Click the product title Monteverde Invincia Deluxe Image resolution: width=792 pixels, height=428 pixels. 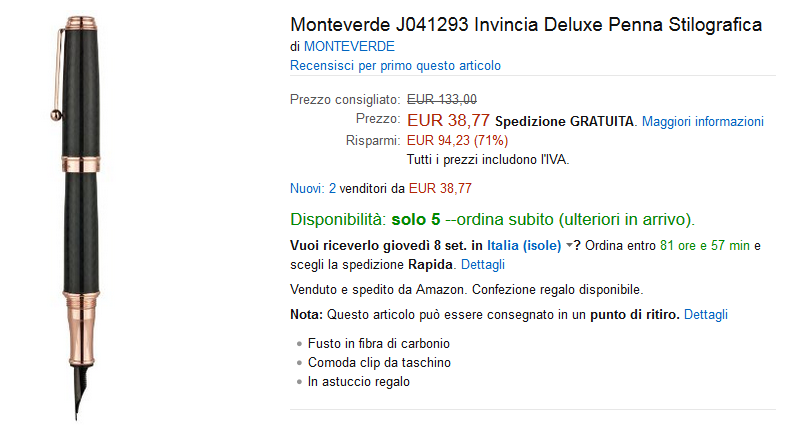click(x=525, y=24)
